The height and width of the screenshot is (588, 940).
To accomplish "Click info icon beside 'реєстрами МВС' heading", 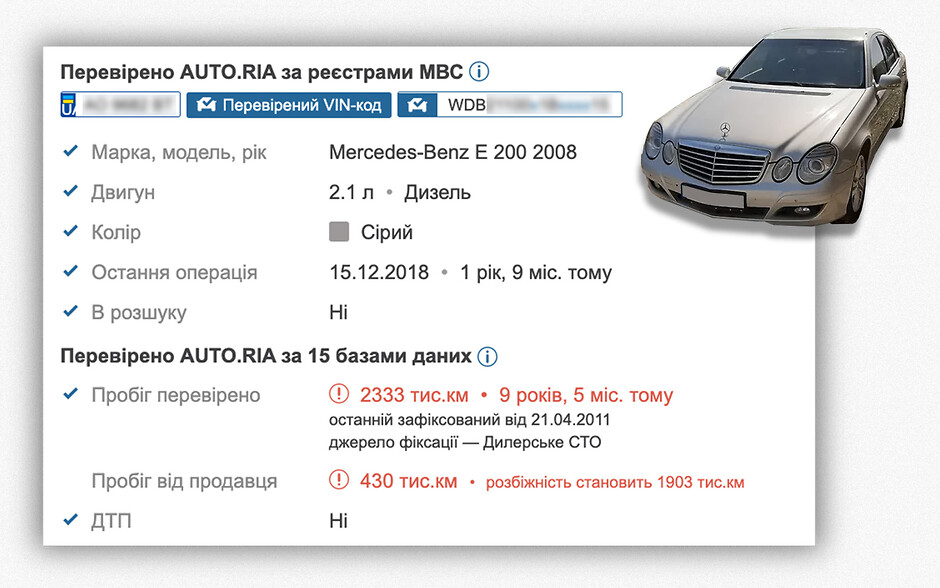I will [x=480, y=72].
